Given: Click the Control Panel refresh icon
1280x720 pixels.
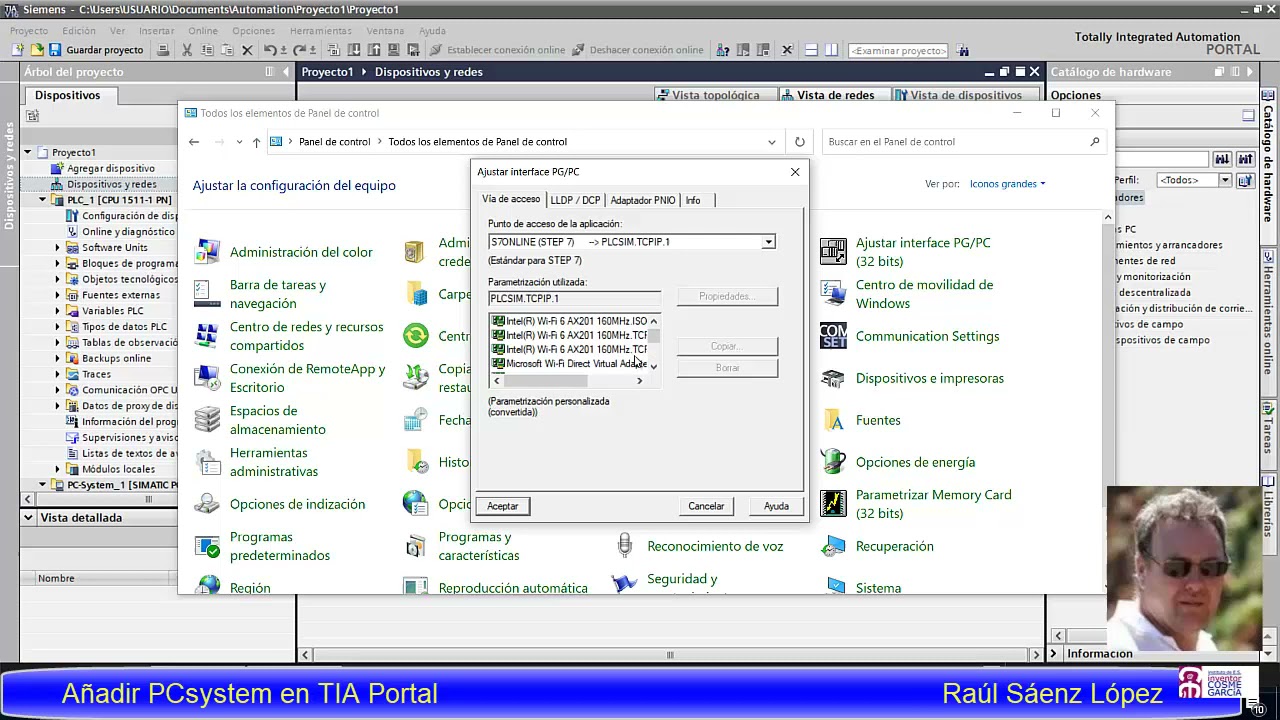Looking at the screenshot, I should pyautogui.click(x=799, y=142).
